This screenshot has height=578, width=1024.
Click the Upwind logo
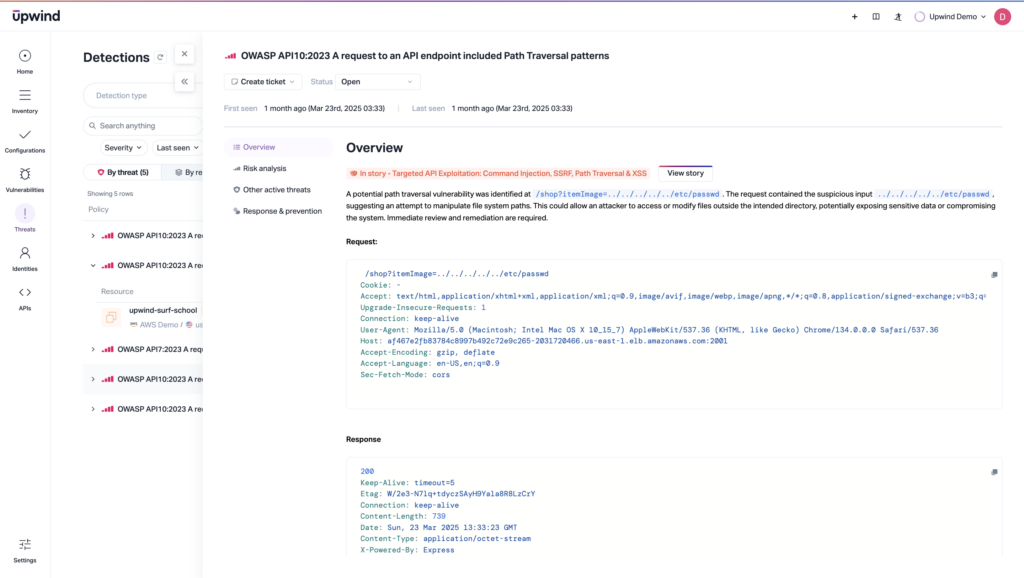(36, 16)
